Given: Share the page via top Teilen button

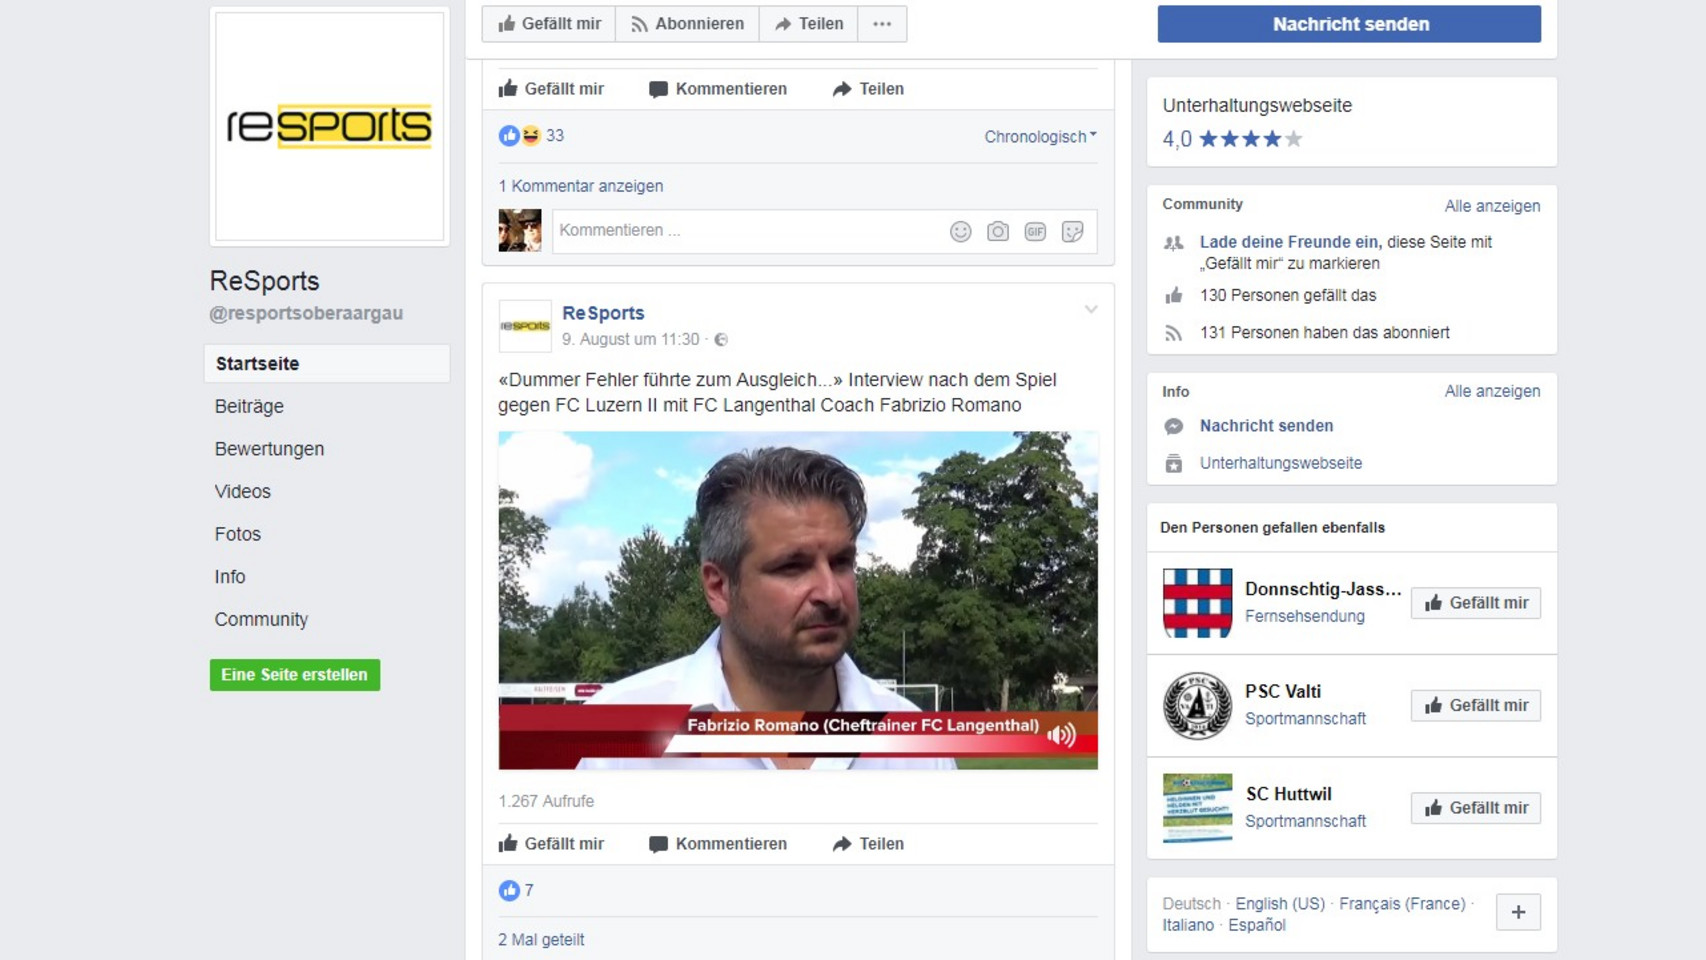Looking at the screenshot, I should click(808, 24).
